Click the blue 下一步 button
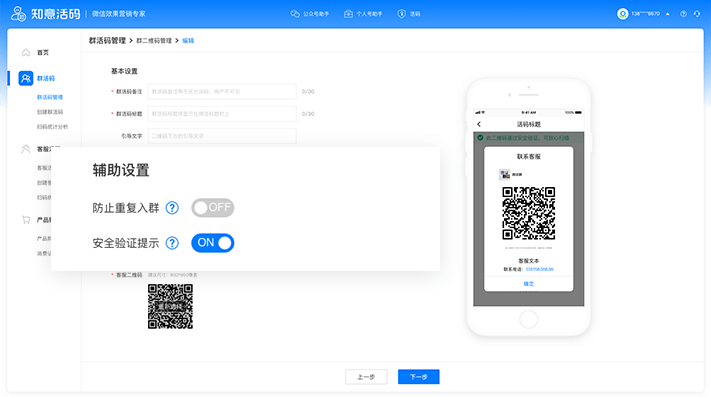The width and height of the screenshot is (711, 397). pyautogui.click(x=419, y=377)
